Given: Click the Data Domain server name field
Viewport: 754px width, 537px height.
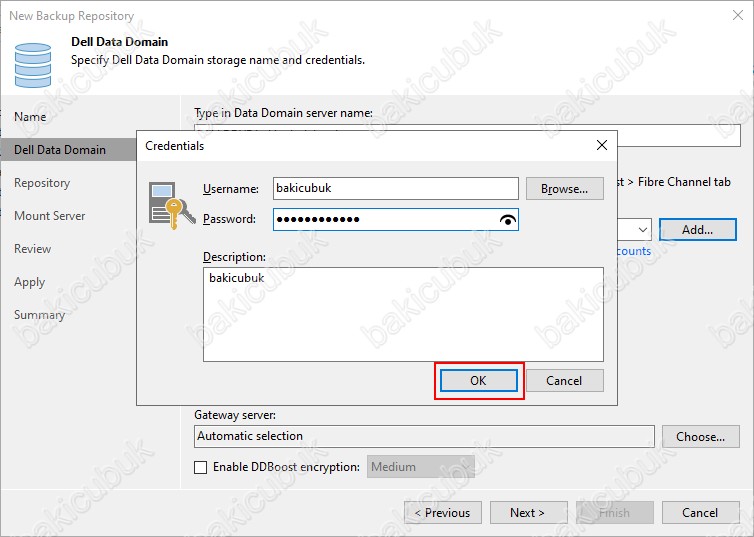Looking at the screenshot, I should 679,136.
